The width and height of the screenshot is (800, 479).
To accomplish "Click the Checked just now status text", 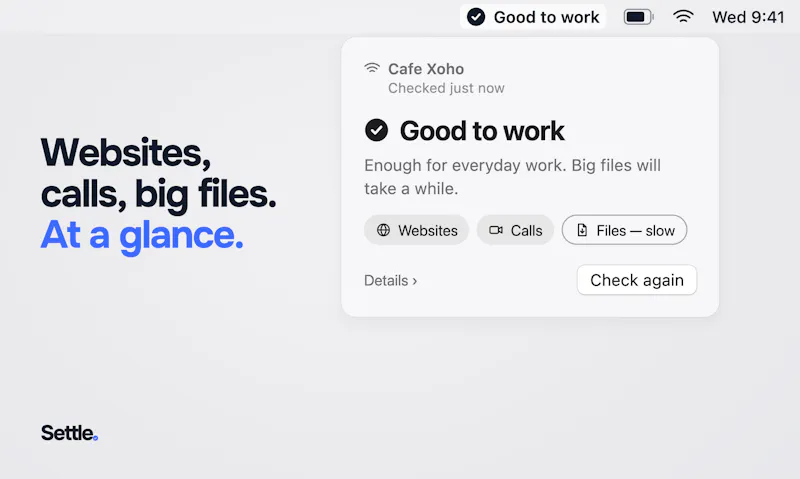I will pyautogui.click(x=446, y=88).
